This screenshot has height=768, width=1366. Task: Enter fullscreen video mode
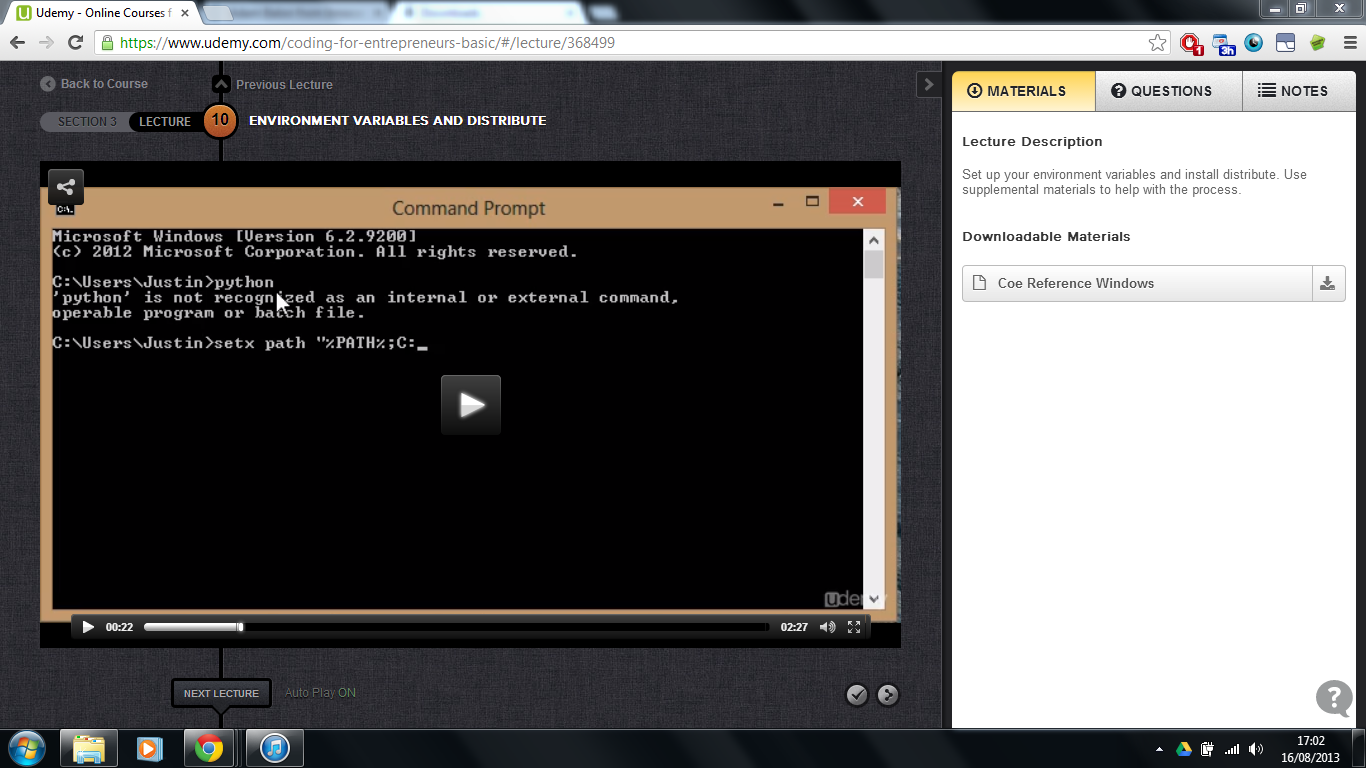click(854, 627)
